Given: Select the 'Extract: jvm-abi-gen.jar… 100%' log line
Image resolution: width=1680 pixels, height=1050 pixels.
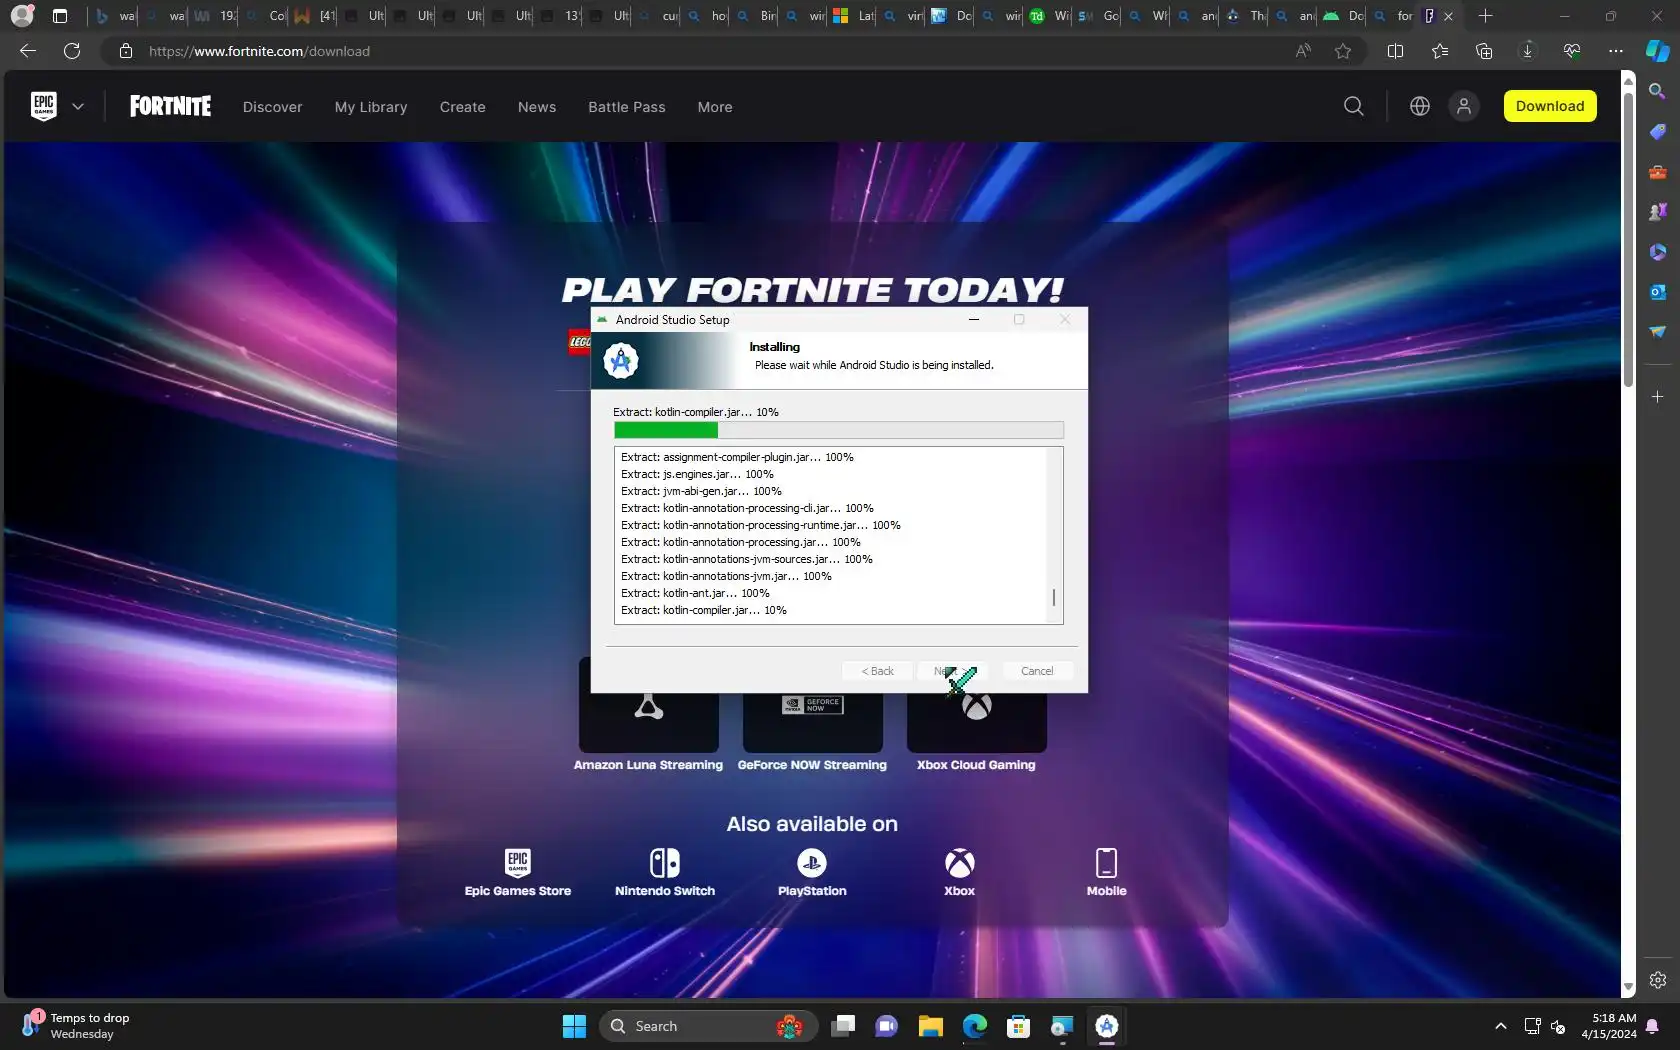Looking at the screenshot, I should point(701,491).
